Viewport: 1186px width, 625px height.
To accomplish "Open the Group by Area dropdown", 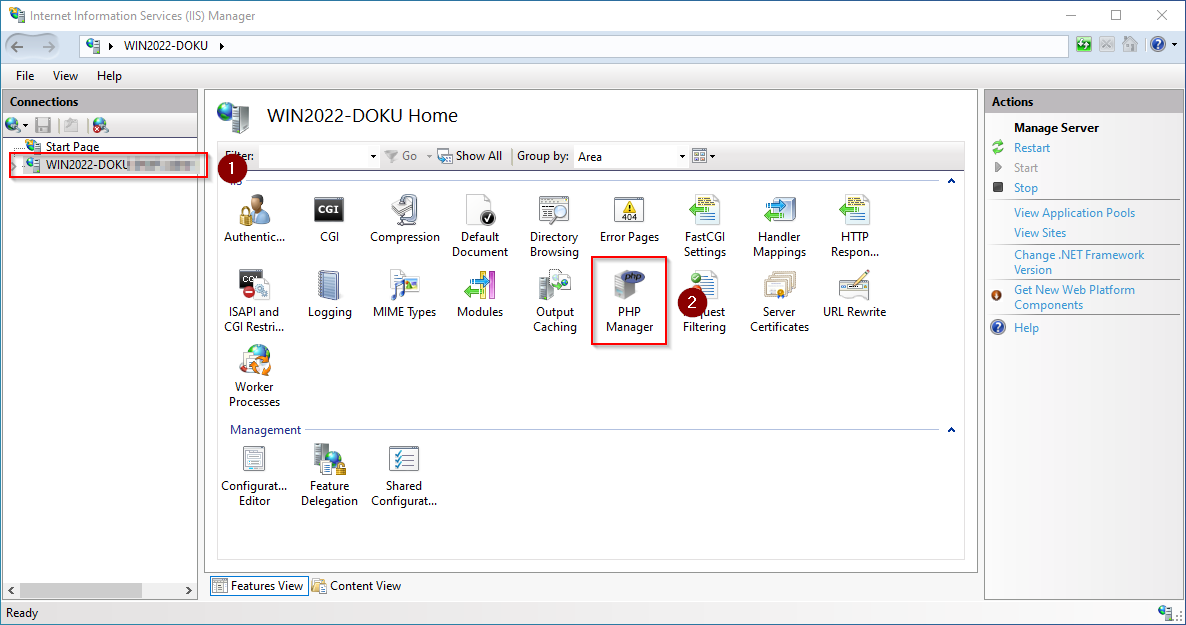I will click(x=682, y=157).
